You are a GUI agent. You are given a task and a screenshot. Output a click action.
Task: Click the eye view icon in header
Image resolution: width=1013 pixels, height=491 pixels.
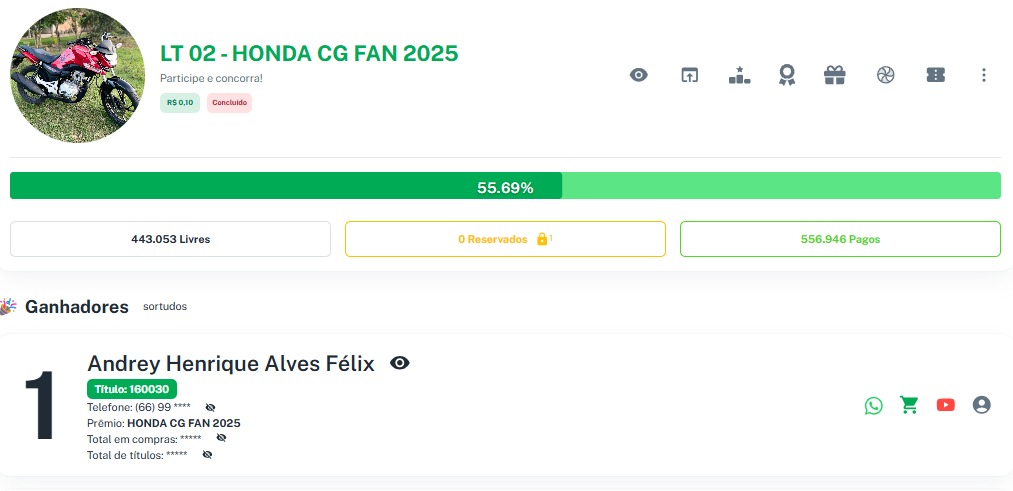(639, 75)
